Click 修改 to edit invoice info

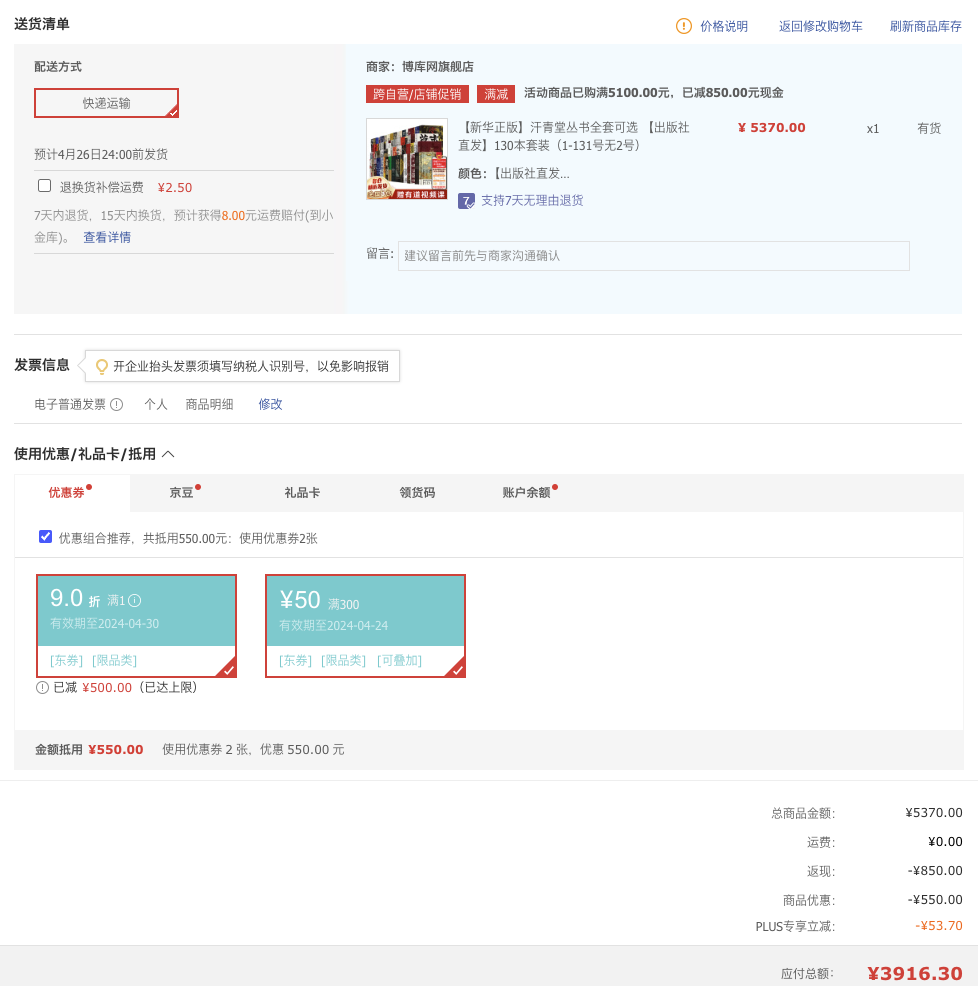click(270, 404)
